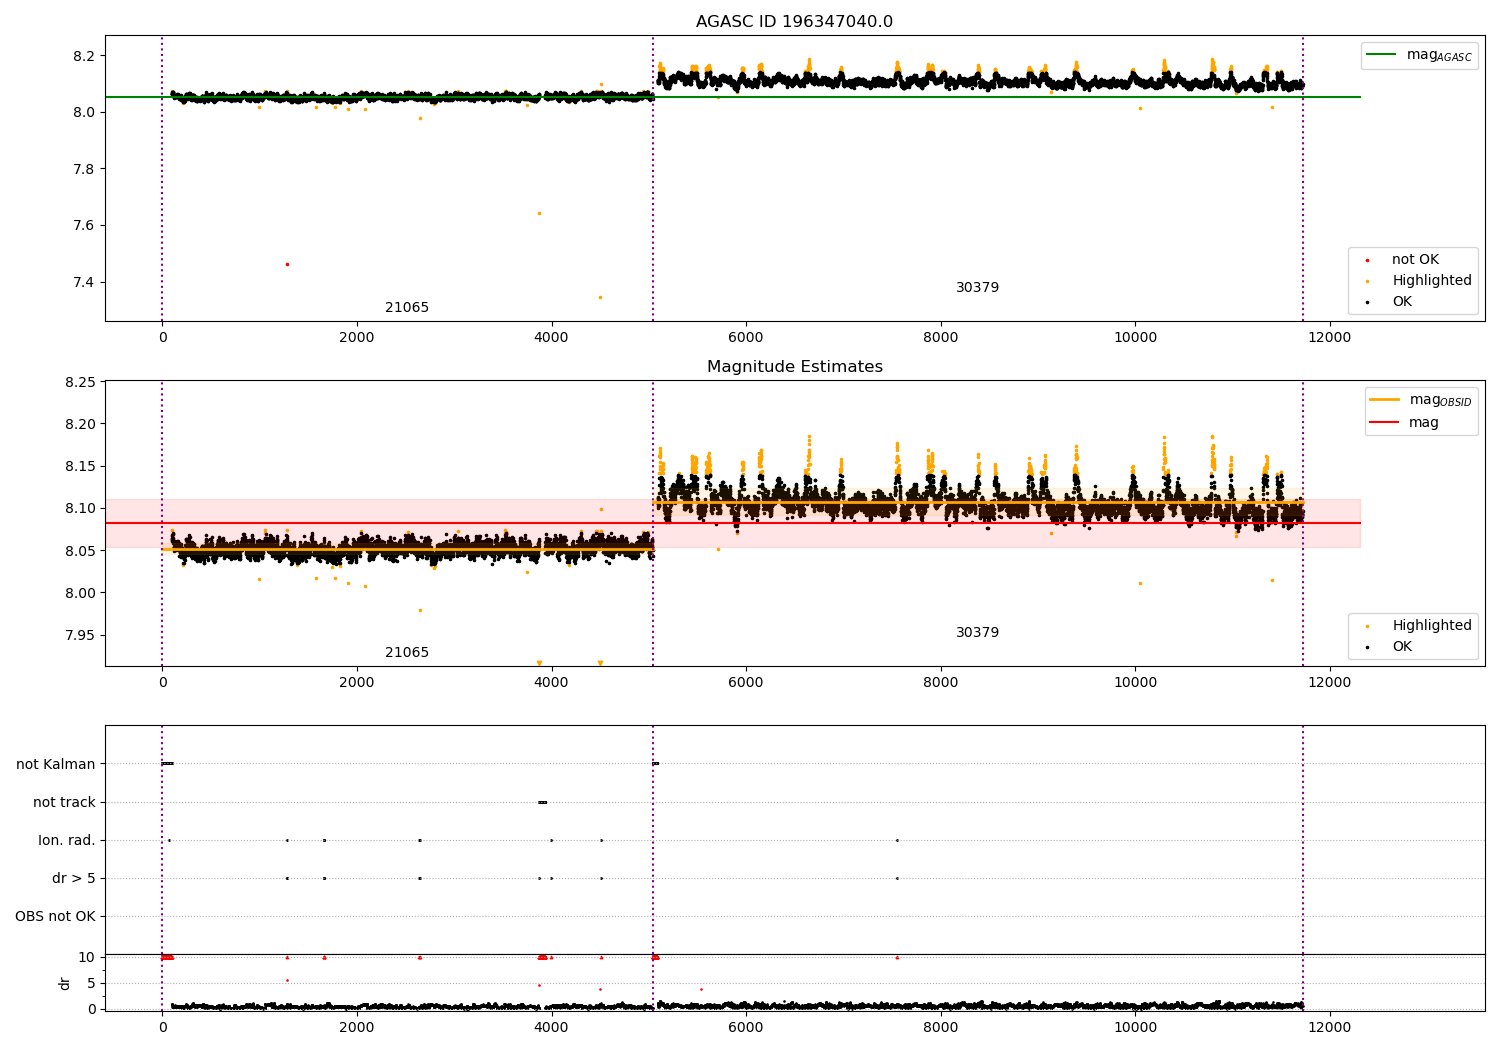Click the 5 tick label on the dr axis
Screen dimensions: 1500x1050
91,984
